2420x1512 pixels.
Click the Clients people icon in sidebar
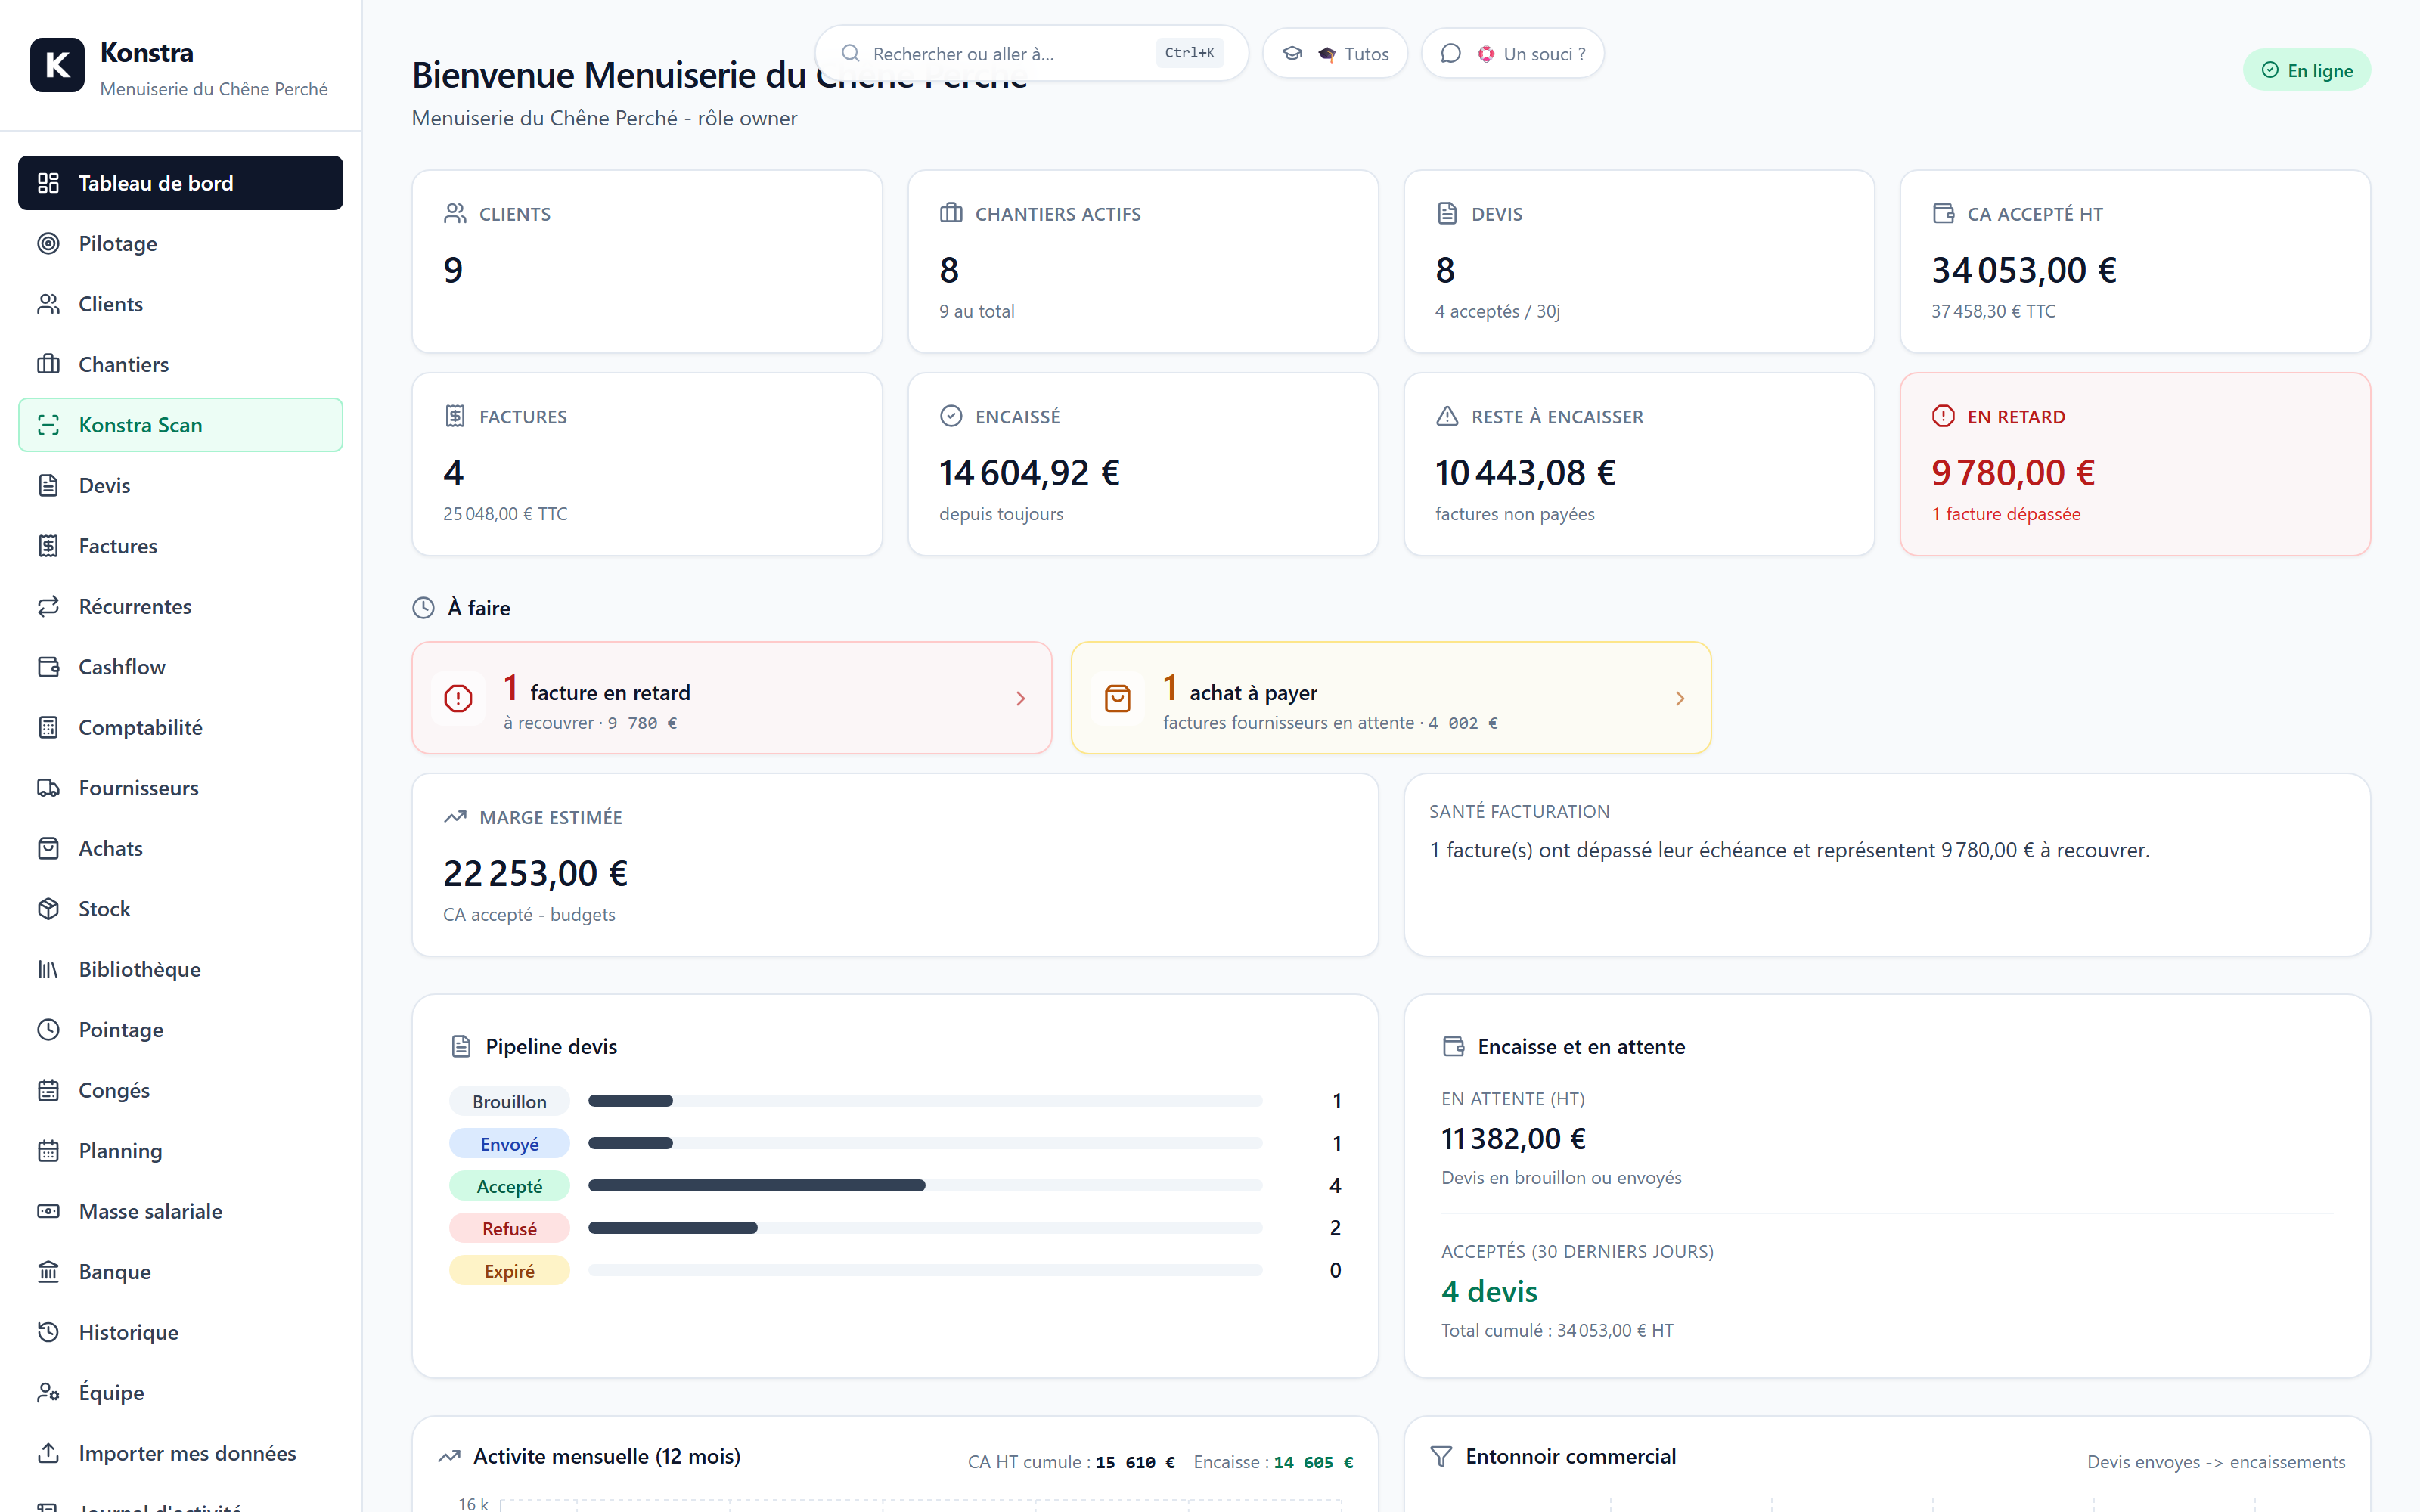coord(48,304)
